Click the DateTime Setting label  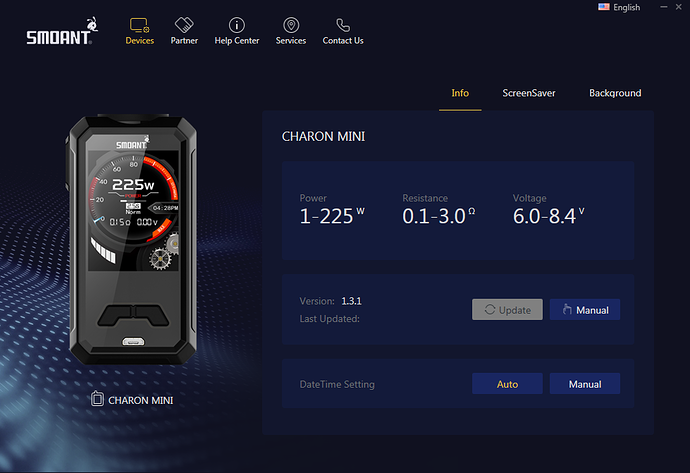[x=337, y=384]
